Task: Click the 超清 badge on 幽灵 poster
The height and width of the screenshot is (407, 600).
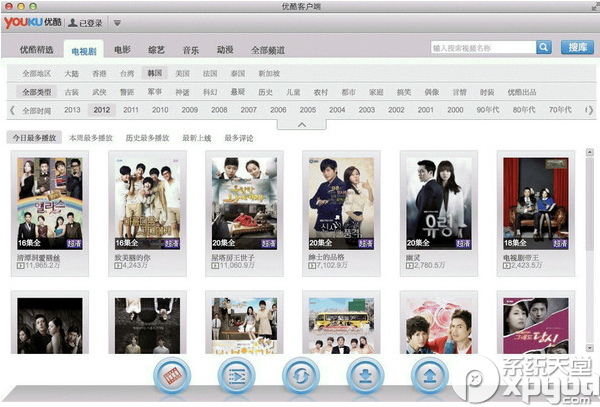Action: click(x=463, y=244)
